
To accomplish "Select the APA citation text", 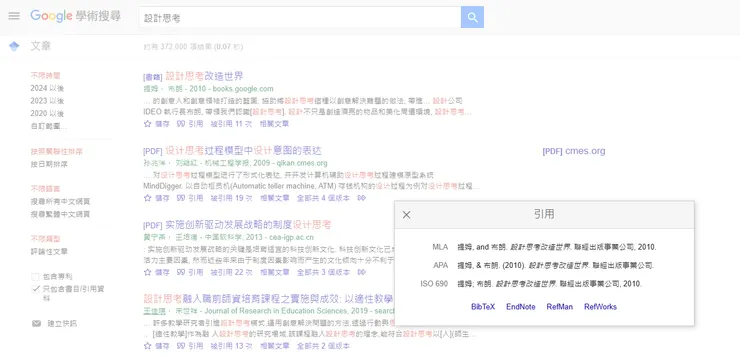I will pyautogui.click(x=555, y=265).
